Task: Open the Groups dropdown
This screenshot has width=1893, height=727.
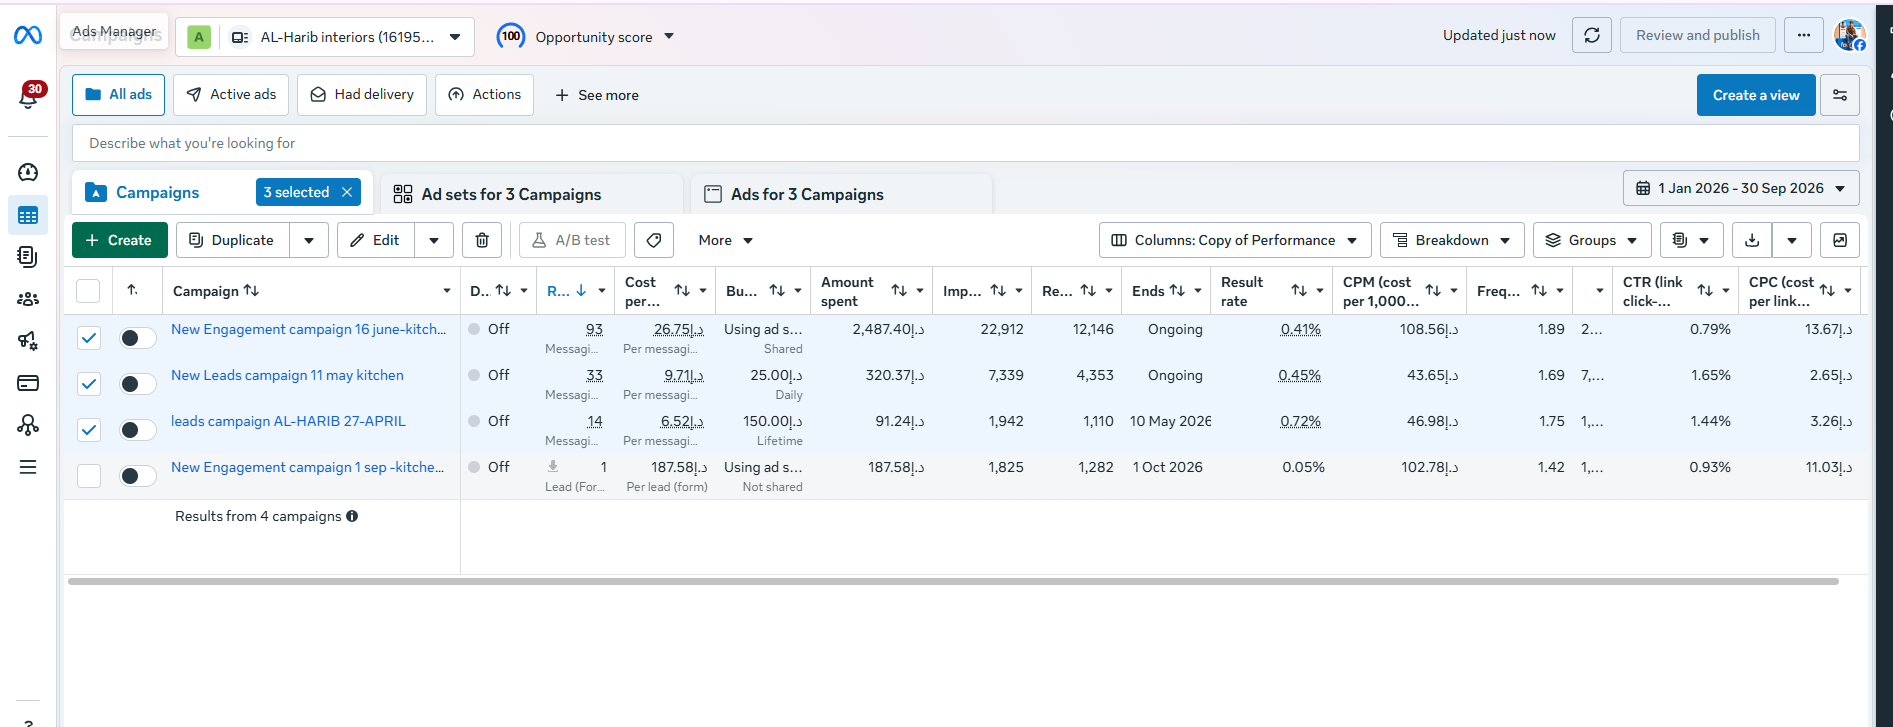Action: (1592, 240)
